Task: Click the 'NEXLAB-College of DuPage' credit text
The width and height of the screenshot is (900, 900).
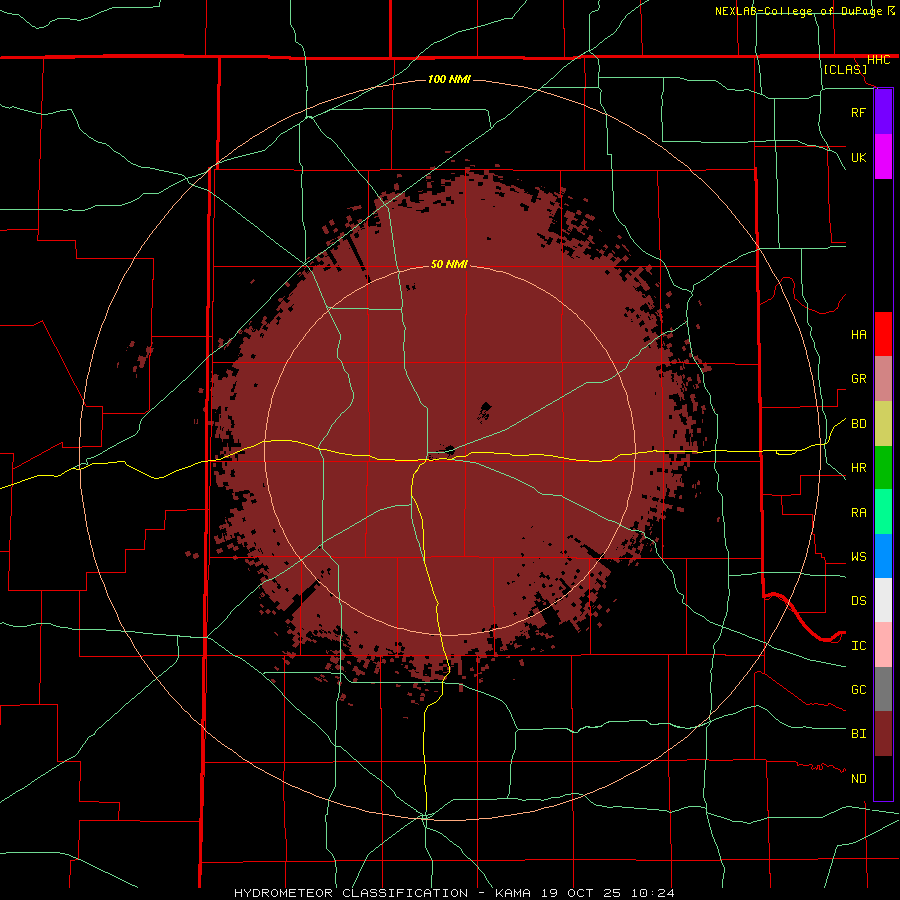Action: click(x=798, y=11)
